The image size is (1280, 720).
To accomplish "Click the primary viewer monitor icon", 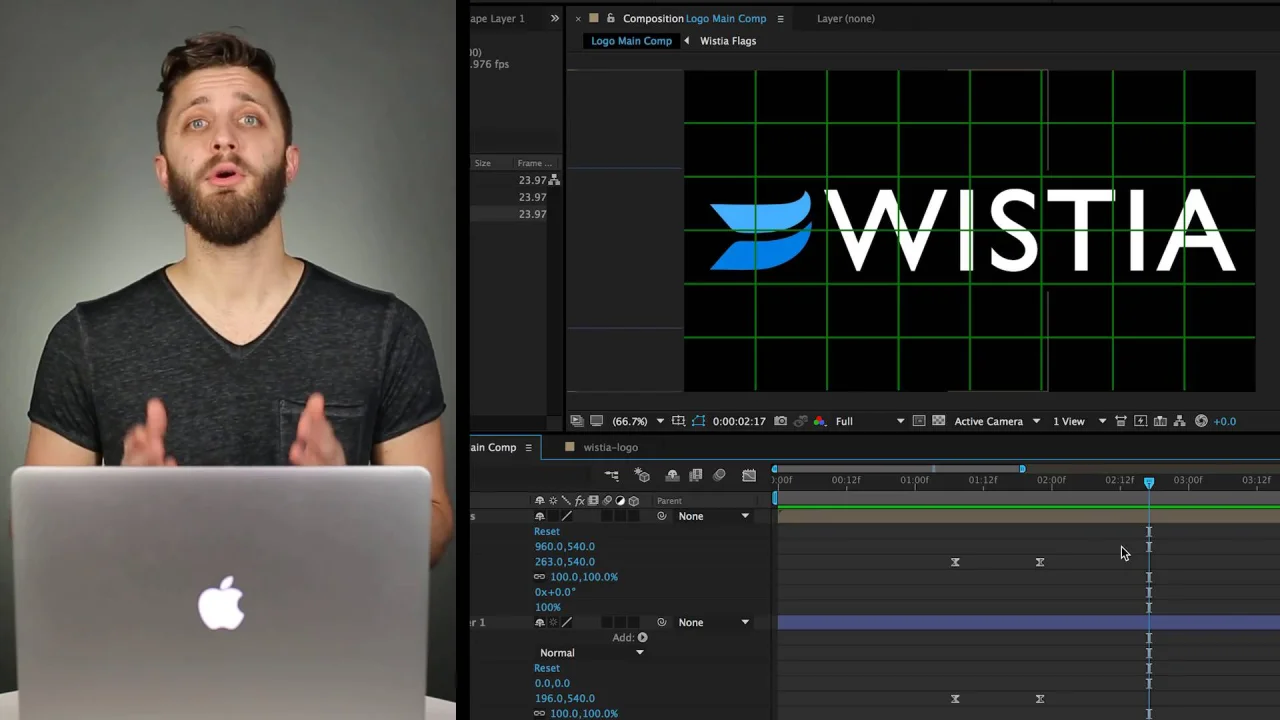I will (596, 421).
